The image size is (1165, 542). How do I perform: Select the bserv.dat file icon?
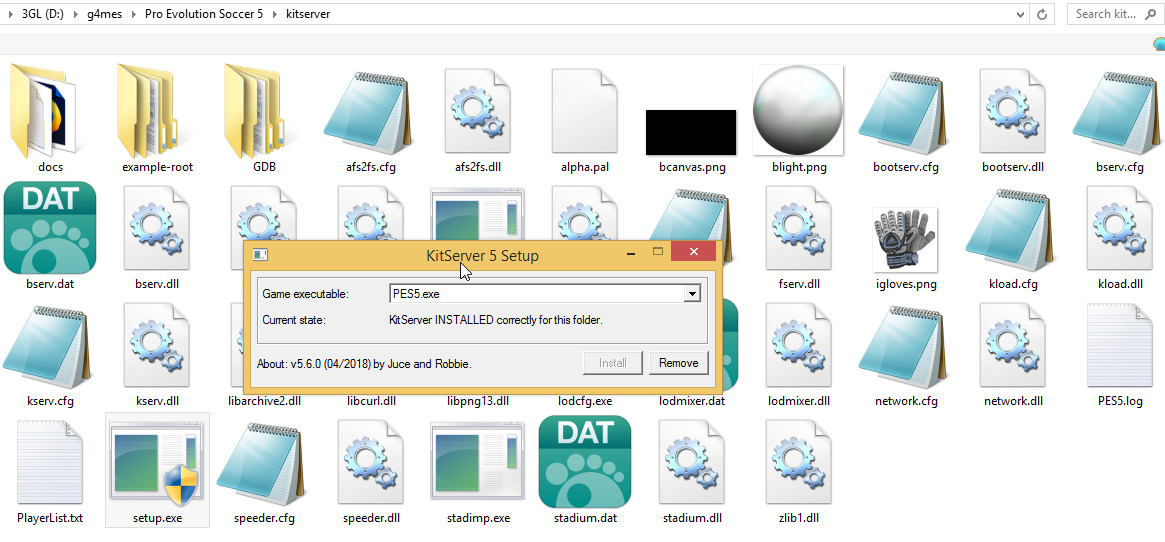tap(50, 228)
